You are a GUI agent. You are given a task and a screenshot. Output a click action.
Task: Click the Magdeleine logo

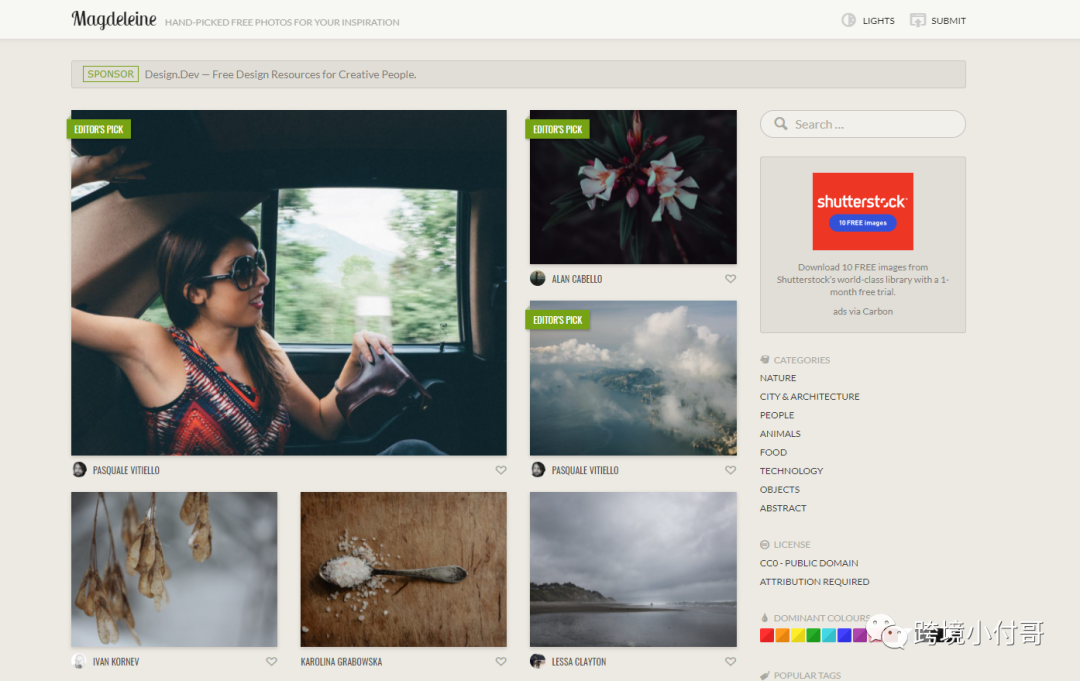pos(114,19)
